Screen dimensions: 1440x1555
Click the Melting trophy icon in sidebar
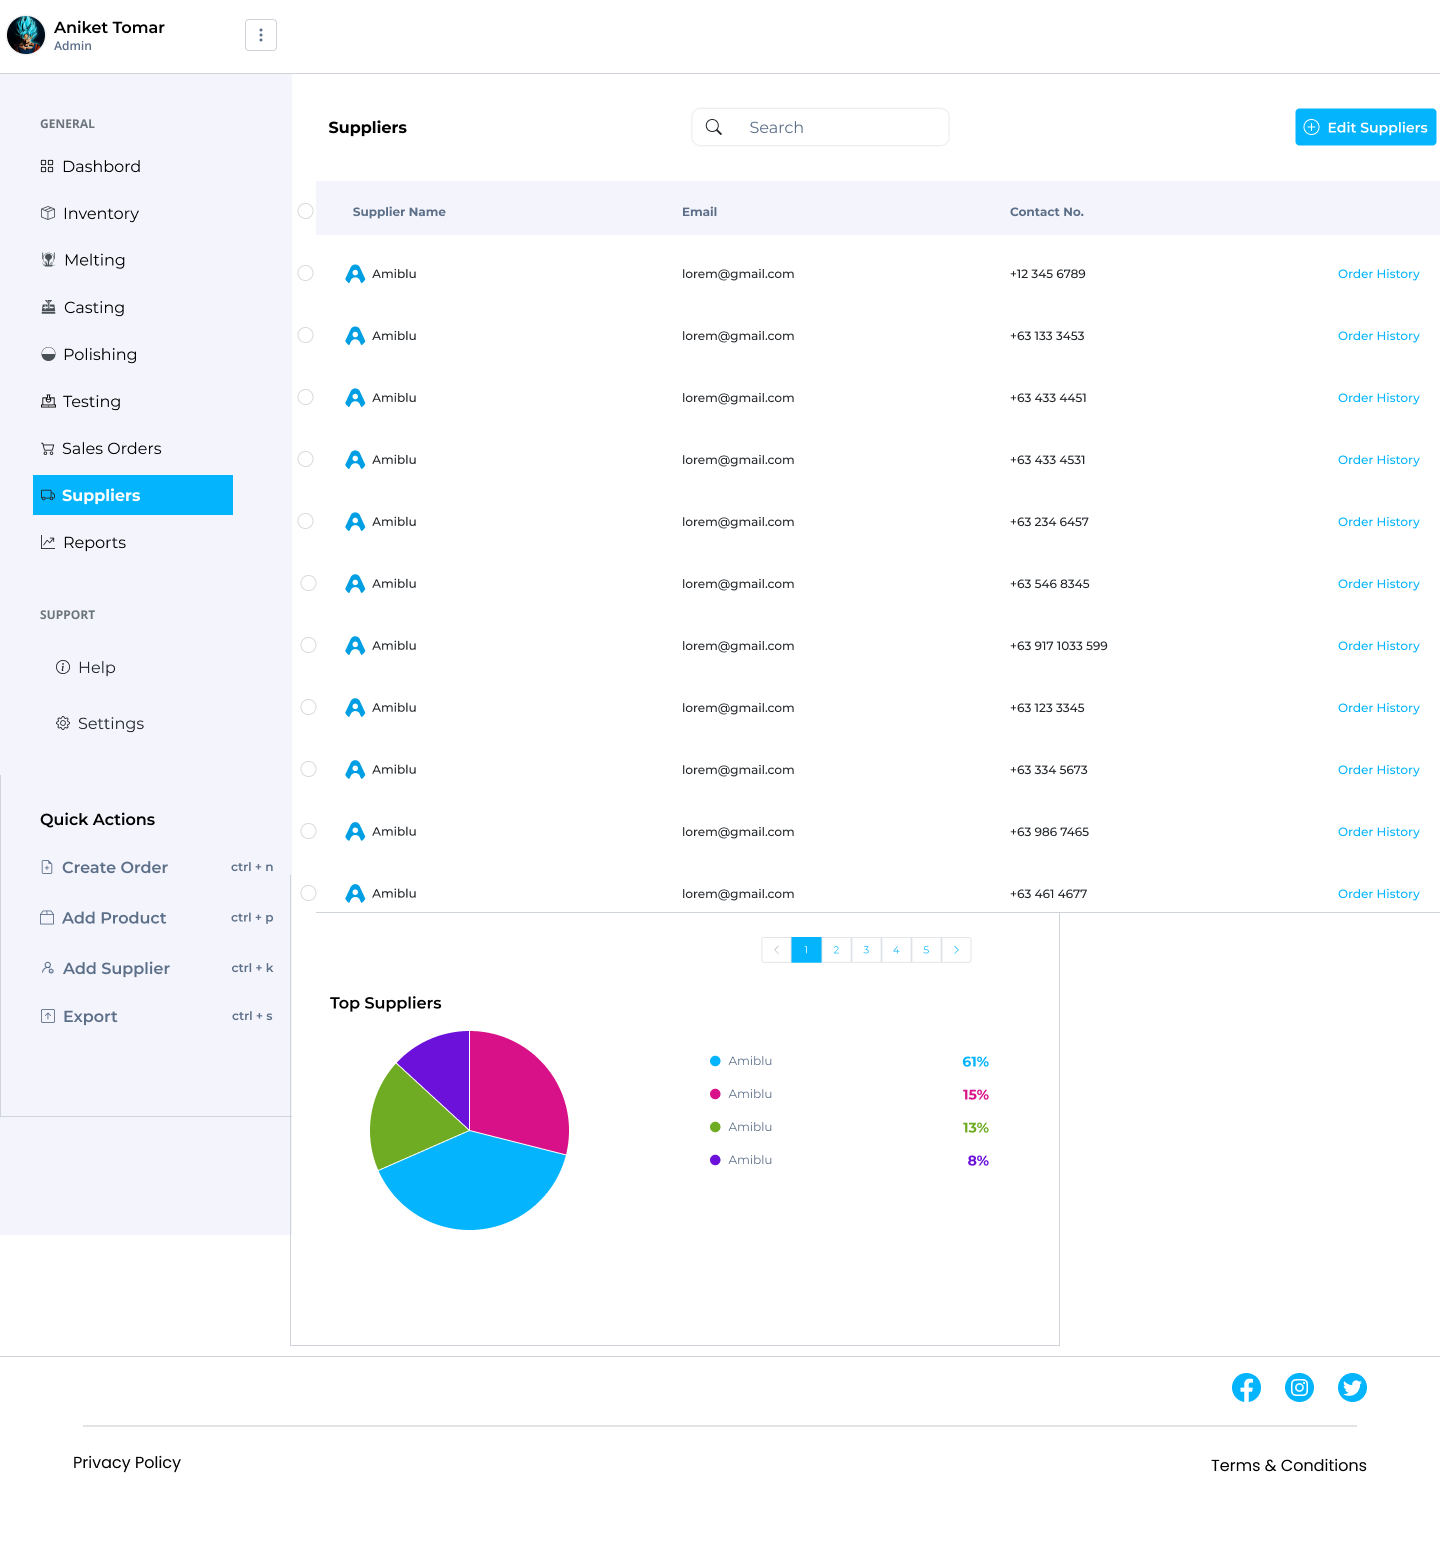click(48, 260)
